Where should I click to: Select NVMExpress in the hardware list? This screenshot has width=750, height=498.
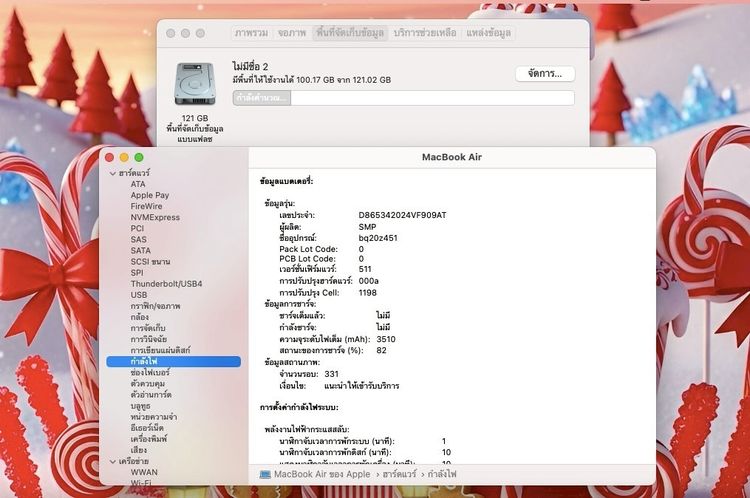pyautogui.click(x=155, y=217)
